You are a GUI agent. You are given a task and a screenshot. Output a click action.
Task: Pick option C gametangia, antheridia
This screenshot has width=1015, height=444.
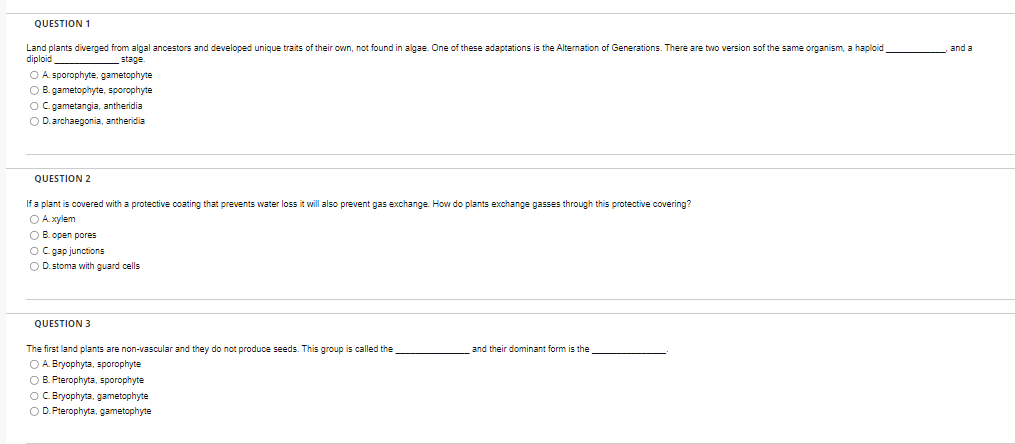[x=34, y=105]
